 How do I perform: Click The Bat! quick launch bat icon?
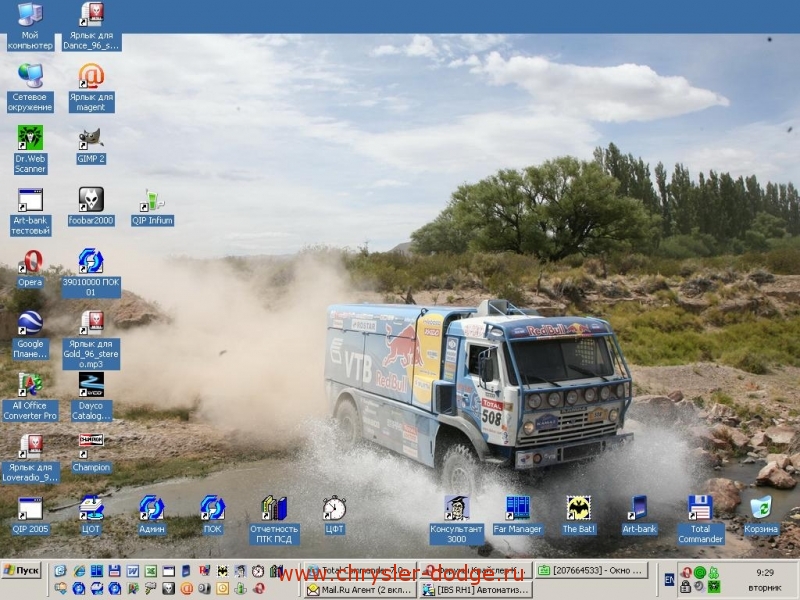coord(222,571)
